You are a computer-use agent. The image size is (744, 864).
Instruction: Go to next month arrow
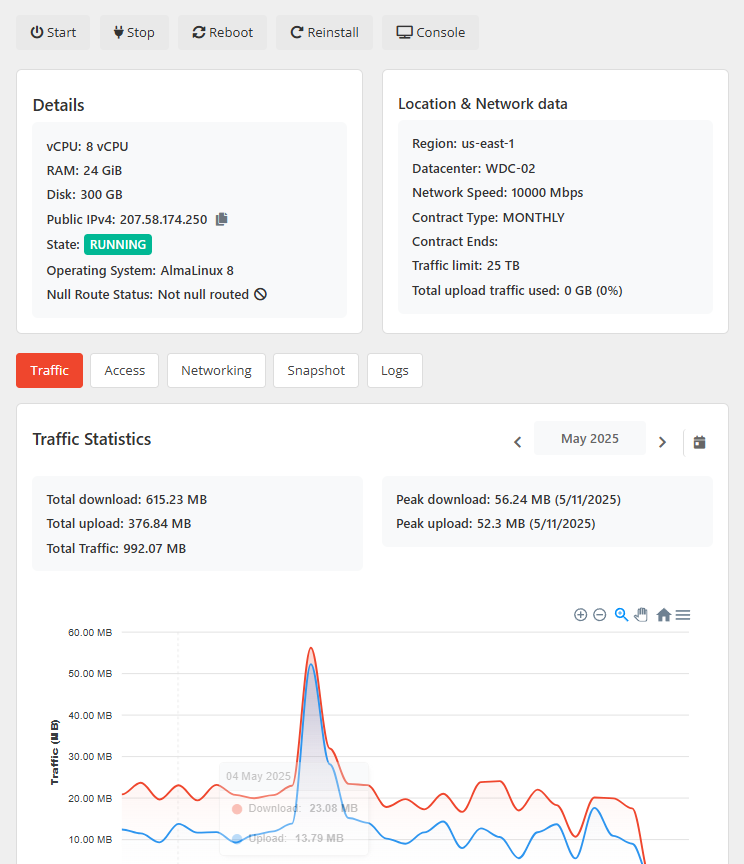point(662,442)
